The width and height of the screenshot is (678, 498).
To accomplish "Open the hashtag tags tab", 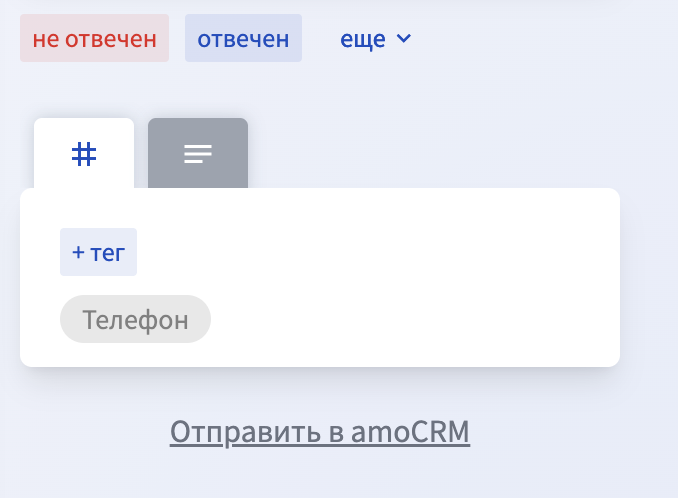I will pyautogui.click(x=84, y=153).
